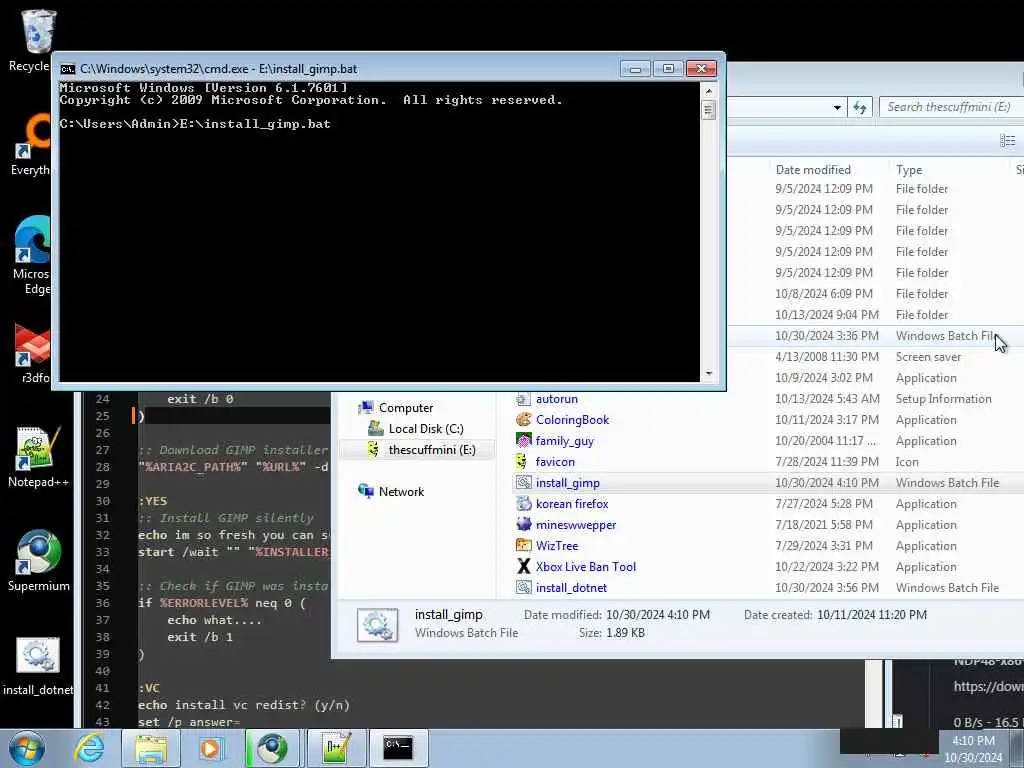The image size is (1024, 768).
Task: Click the Search thescuffmini (E:) box
Action: click(x=951, y=107)
